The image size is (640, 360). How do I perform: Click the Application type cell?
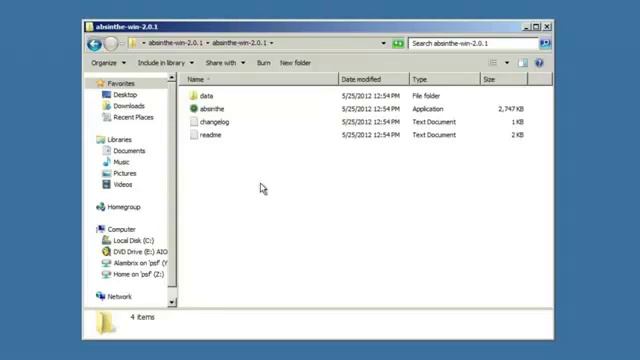tap(427, 109)
